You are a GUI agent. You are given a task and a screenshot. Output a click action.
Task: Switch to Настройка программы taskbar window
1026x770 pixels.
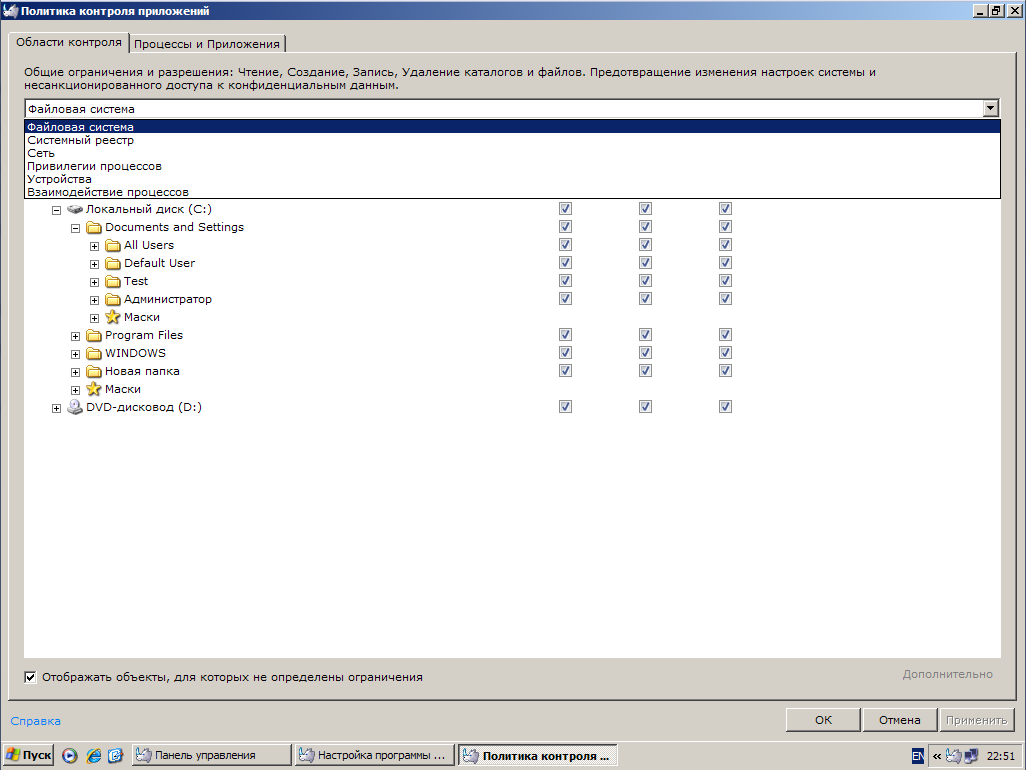tap(374, 756)
